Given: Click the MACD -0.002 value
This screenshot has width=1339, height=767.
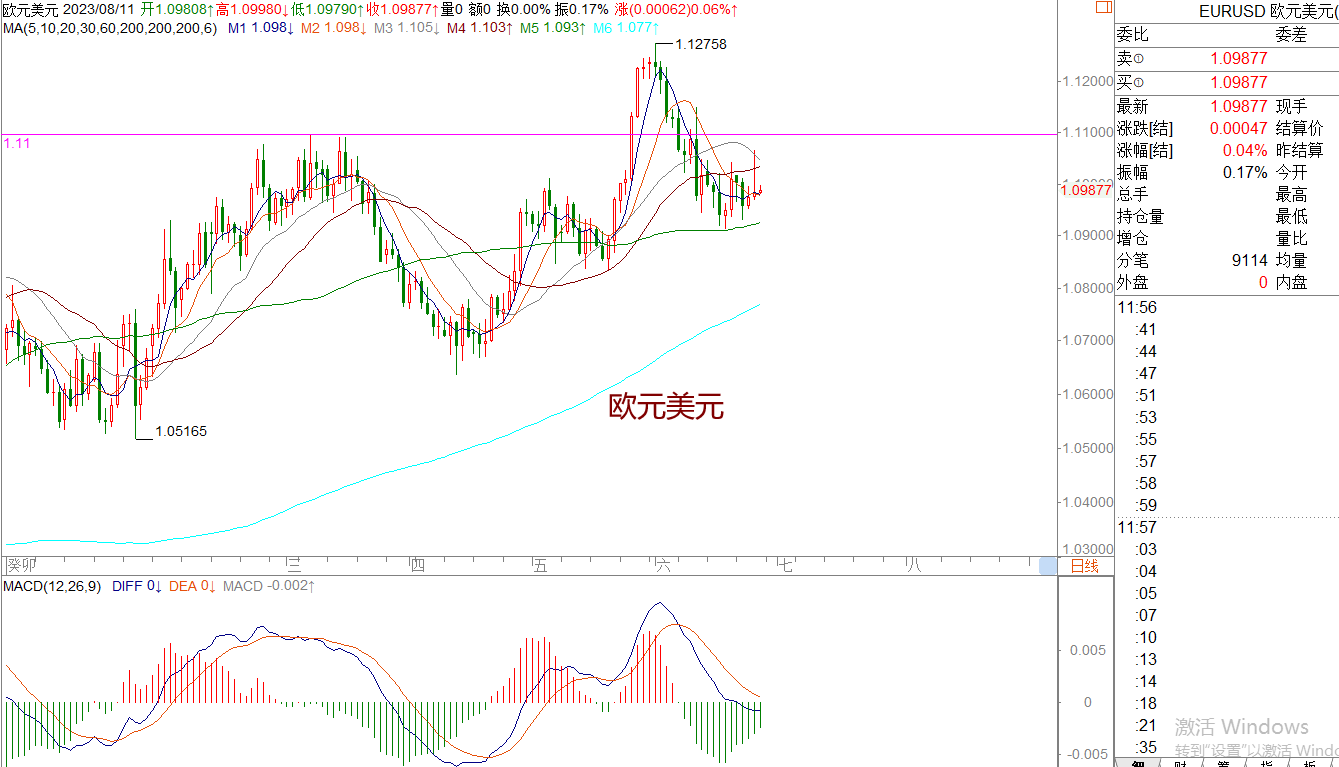Looking at the screenshot, I should tap(270, 586).
